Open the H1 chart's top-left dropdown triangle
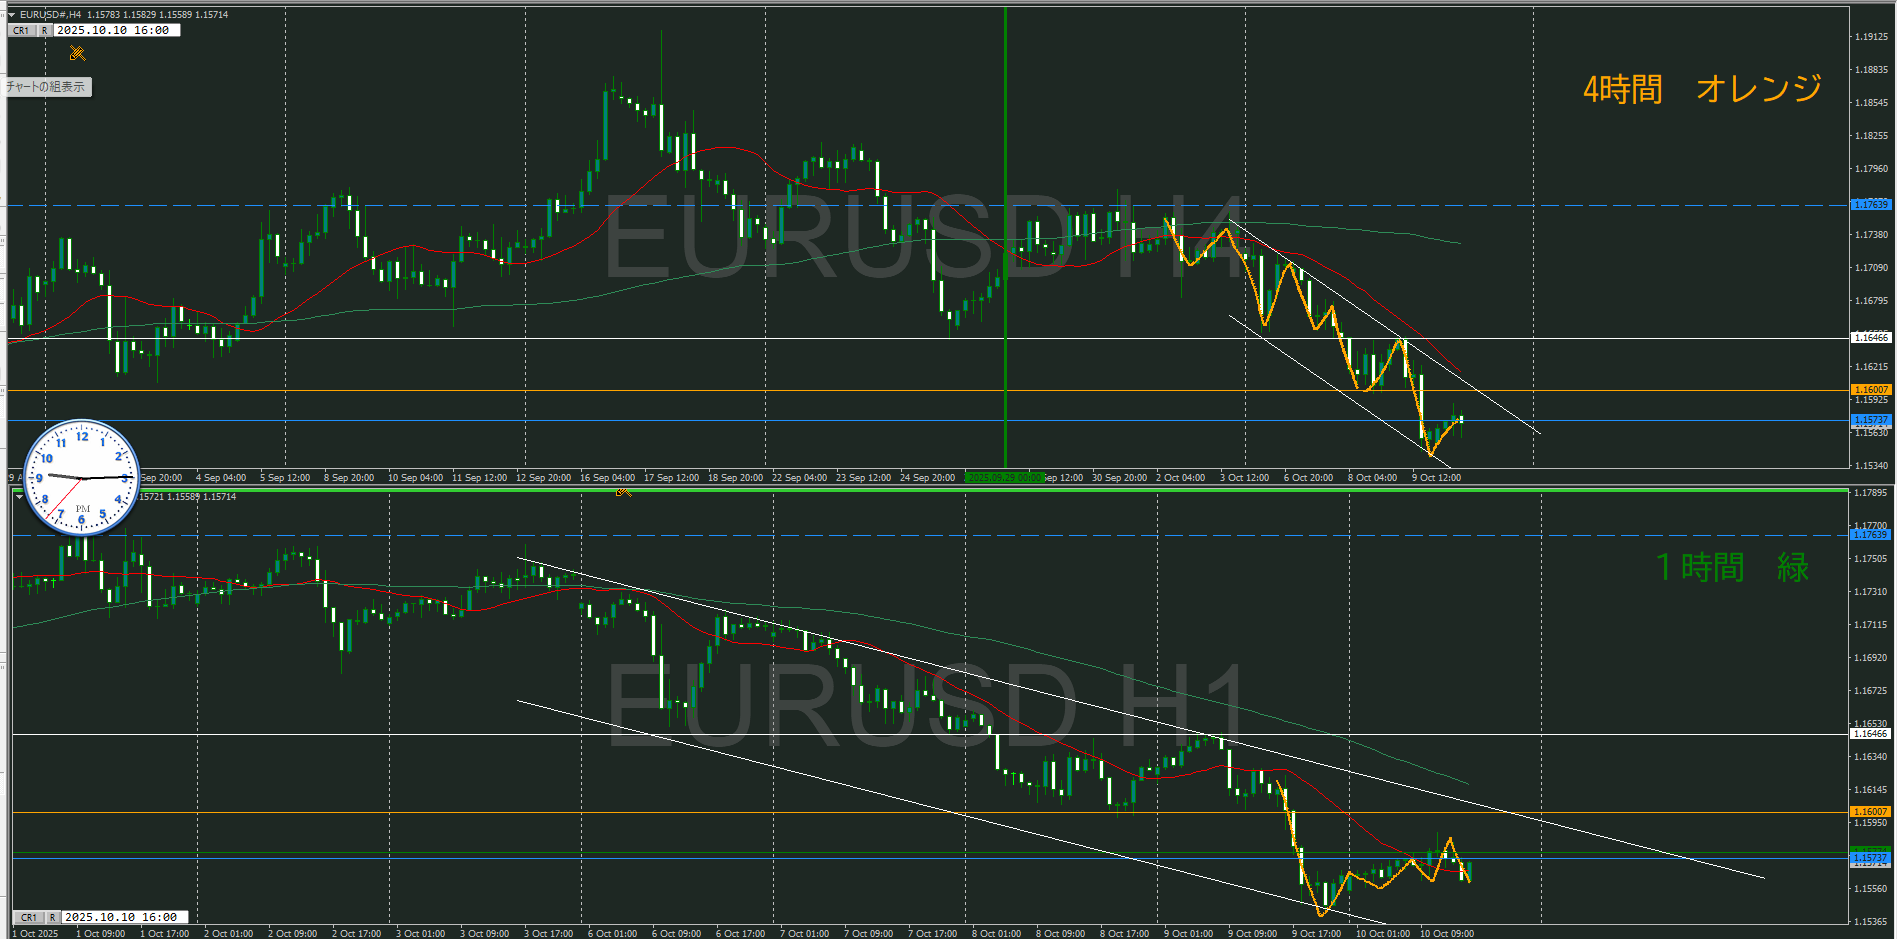The image size is (1897, 939). tap(19, 497)
